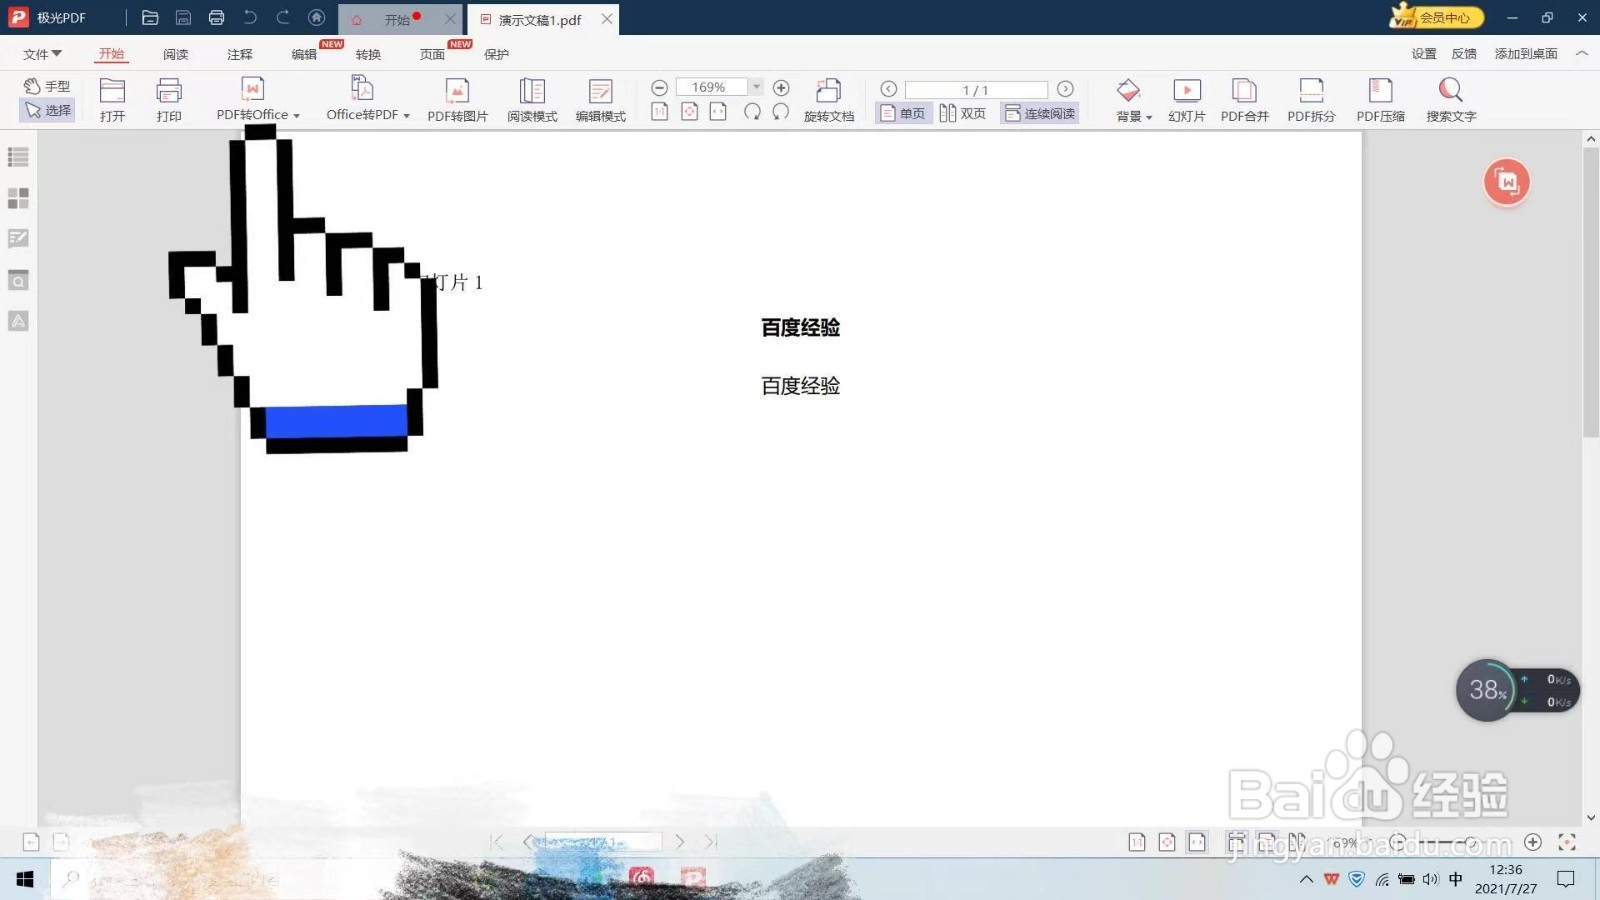Viewport: 1600px width, 900px height.
Task: Click the floating red convert button
Action: pyautogui.click(x=1506, y=182)
